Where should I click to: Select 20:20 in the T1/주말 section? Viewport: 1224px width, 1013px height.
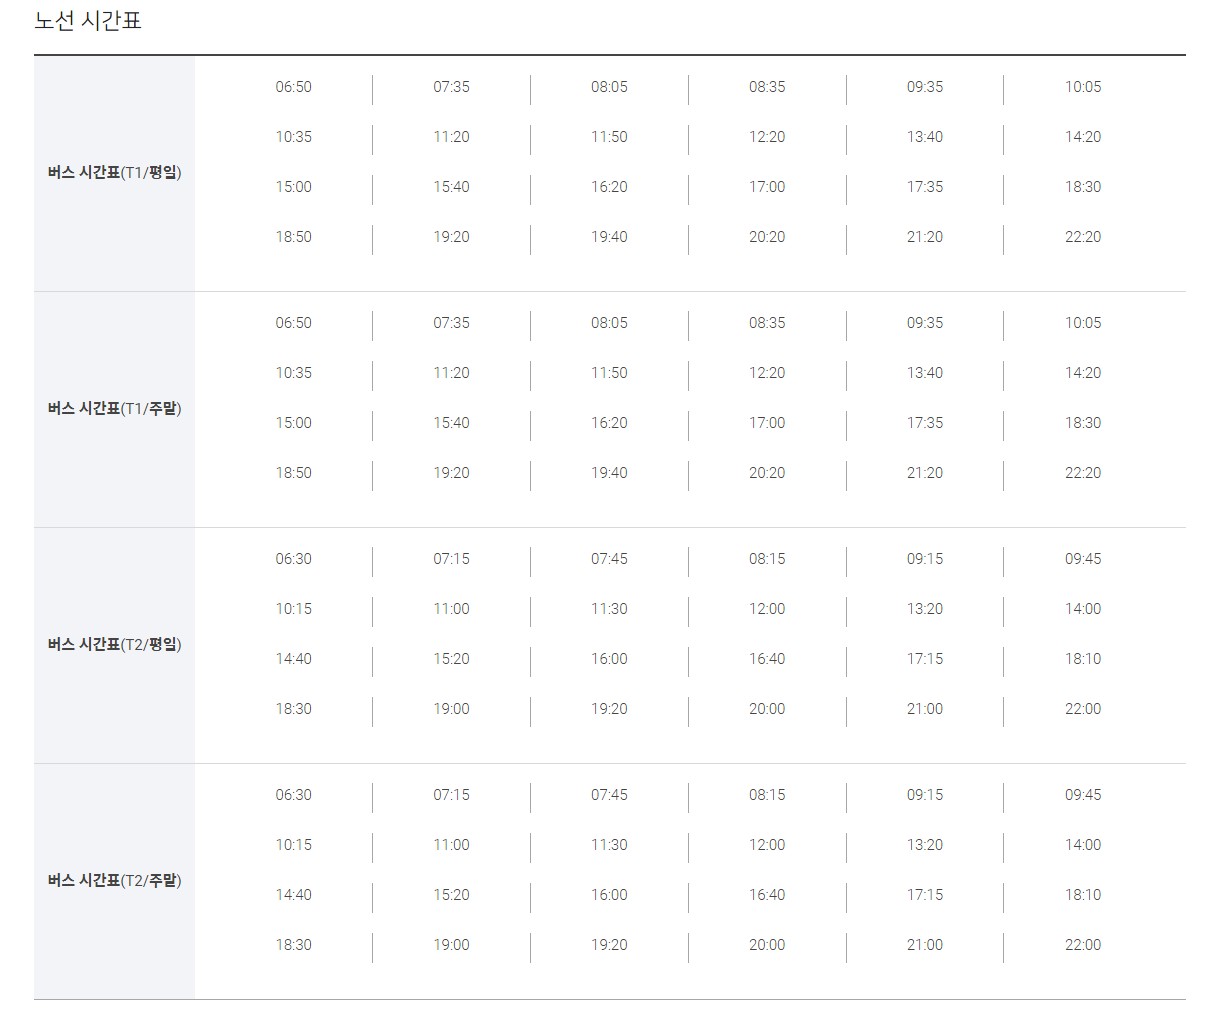pos(767,473)
